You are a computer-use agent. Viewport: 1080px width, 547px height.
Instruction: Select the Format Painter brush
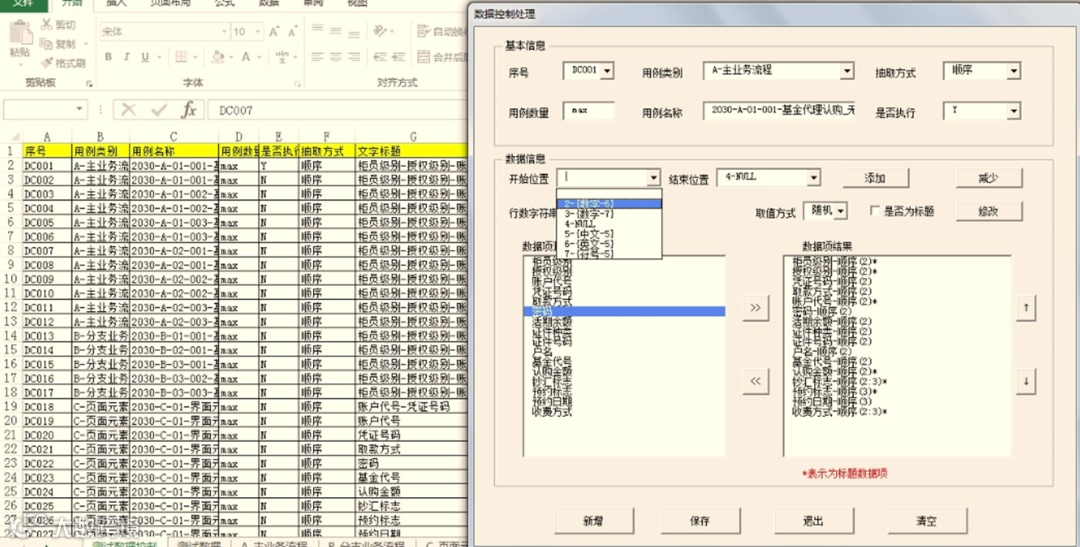coord(47,63)
